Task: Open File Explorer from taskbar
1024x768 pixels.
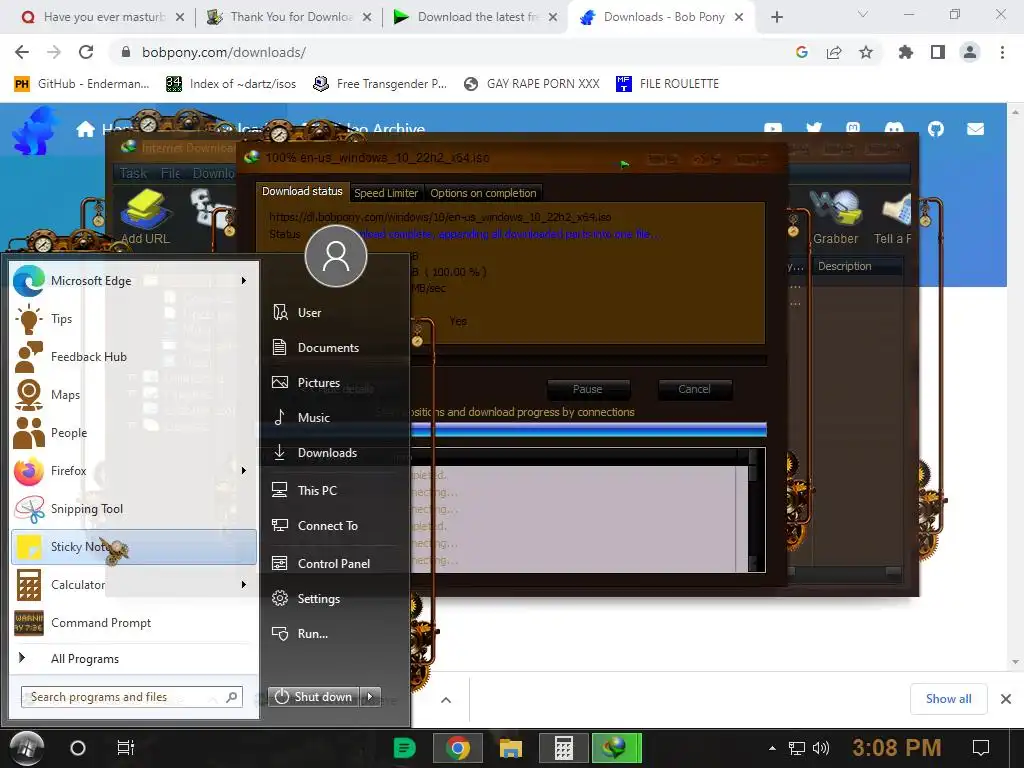Action: (511, 748)
